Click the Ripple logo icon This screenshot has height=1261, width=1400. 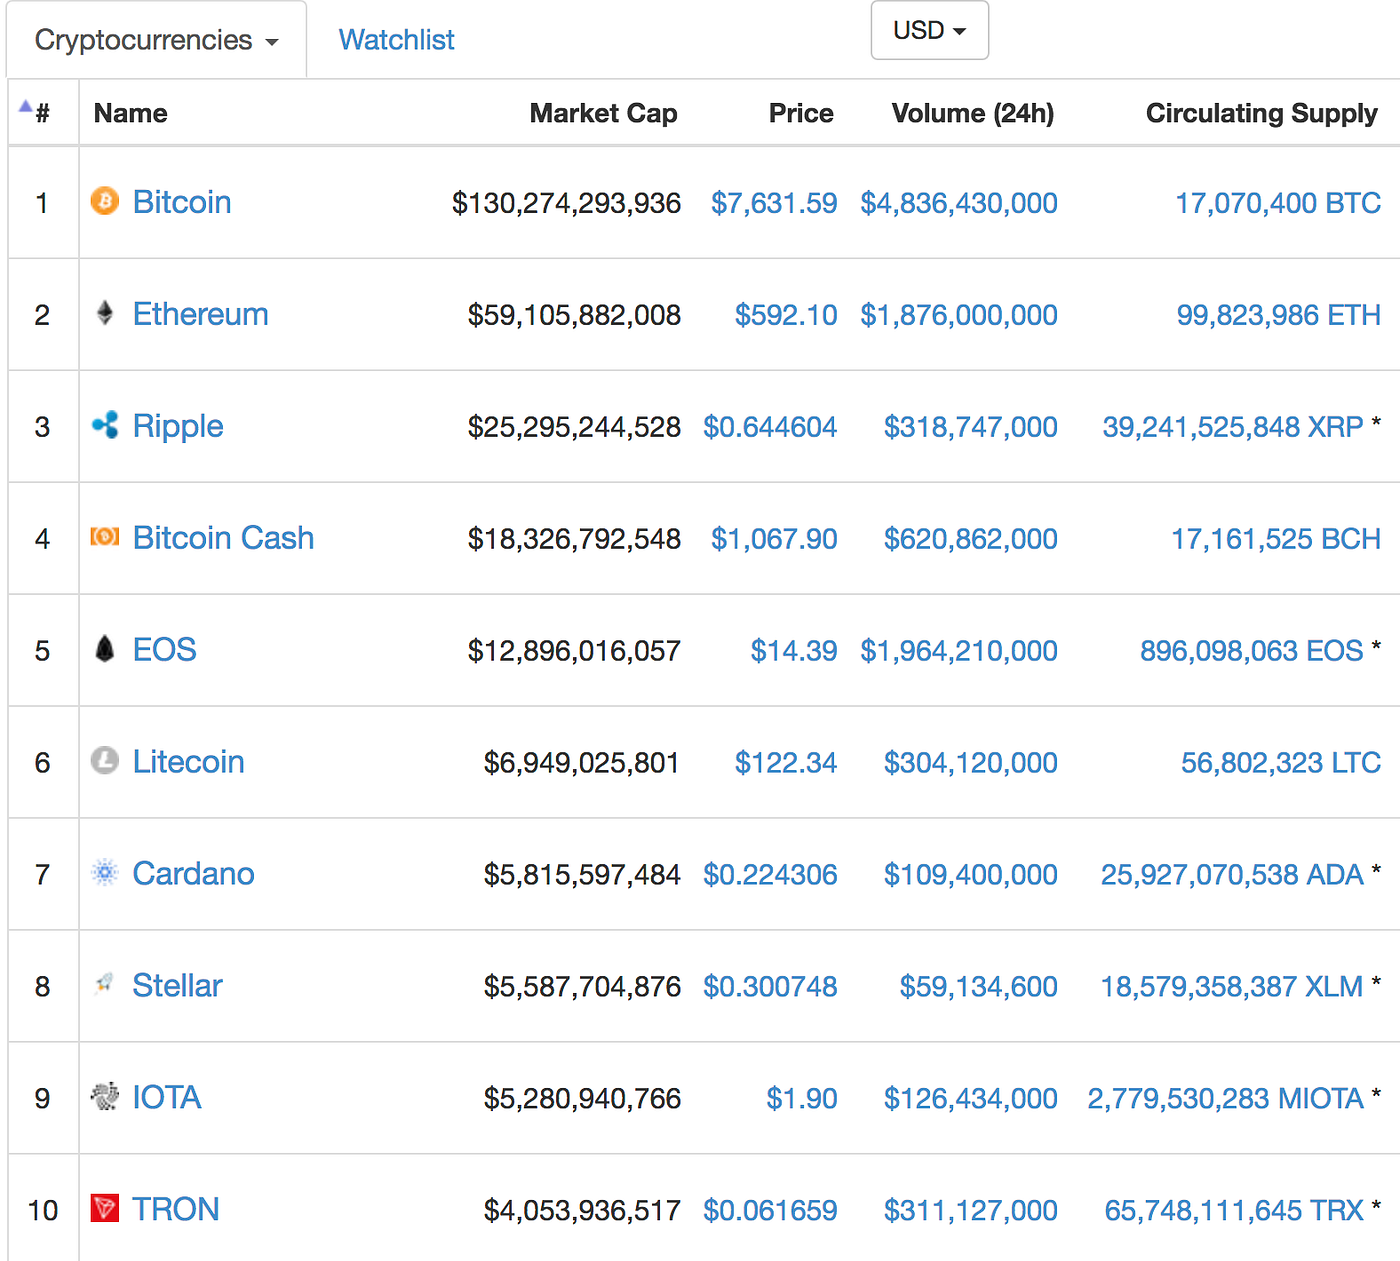(105, 425)
